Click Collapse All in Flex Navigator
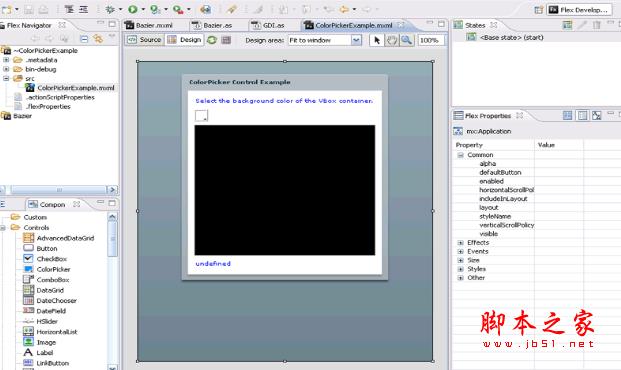The height and width of the screenshot is (370, 621). tap(84, 38)
